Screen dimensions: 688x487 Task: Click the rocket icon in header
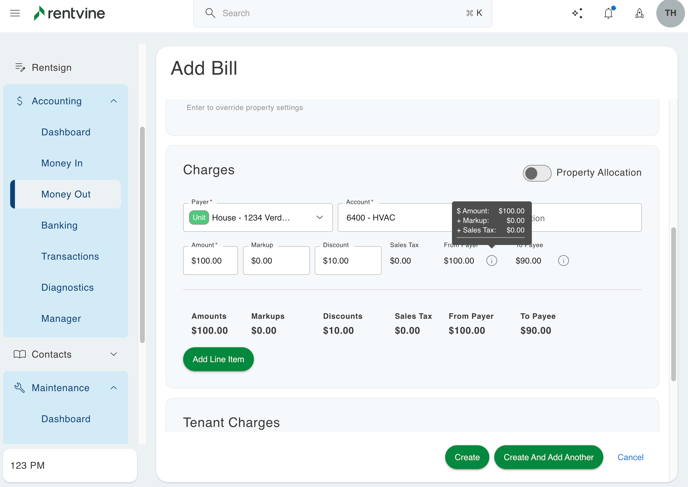pos(639,14)
